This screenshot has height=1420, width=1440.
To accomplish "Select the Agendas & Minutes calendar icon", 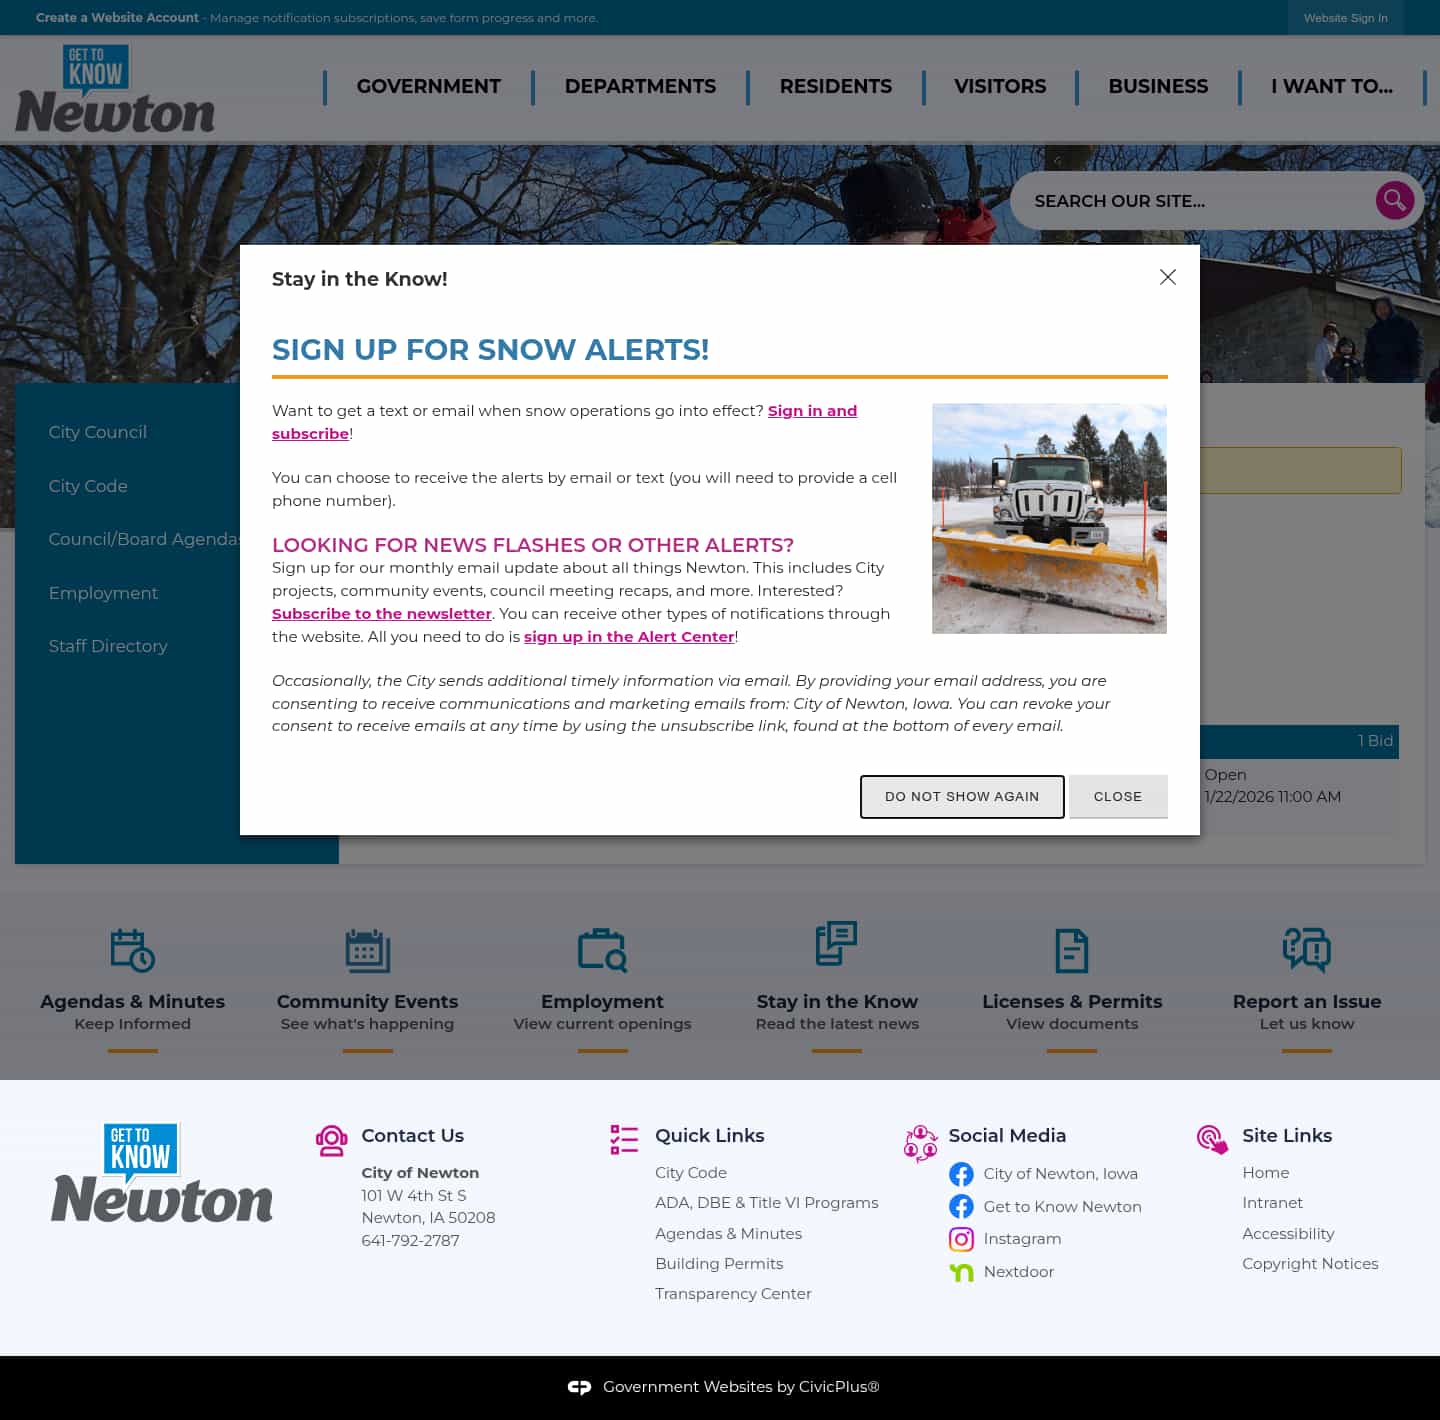I will coord(131,950).
